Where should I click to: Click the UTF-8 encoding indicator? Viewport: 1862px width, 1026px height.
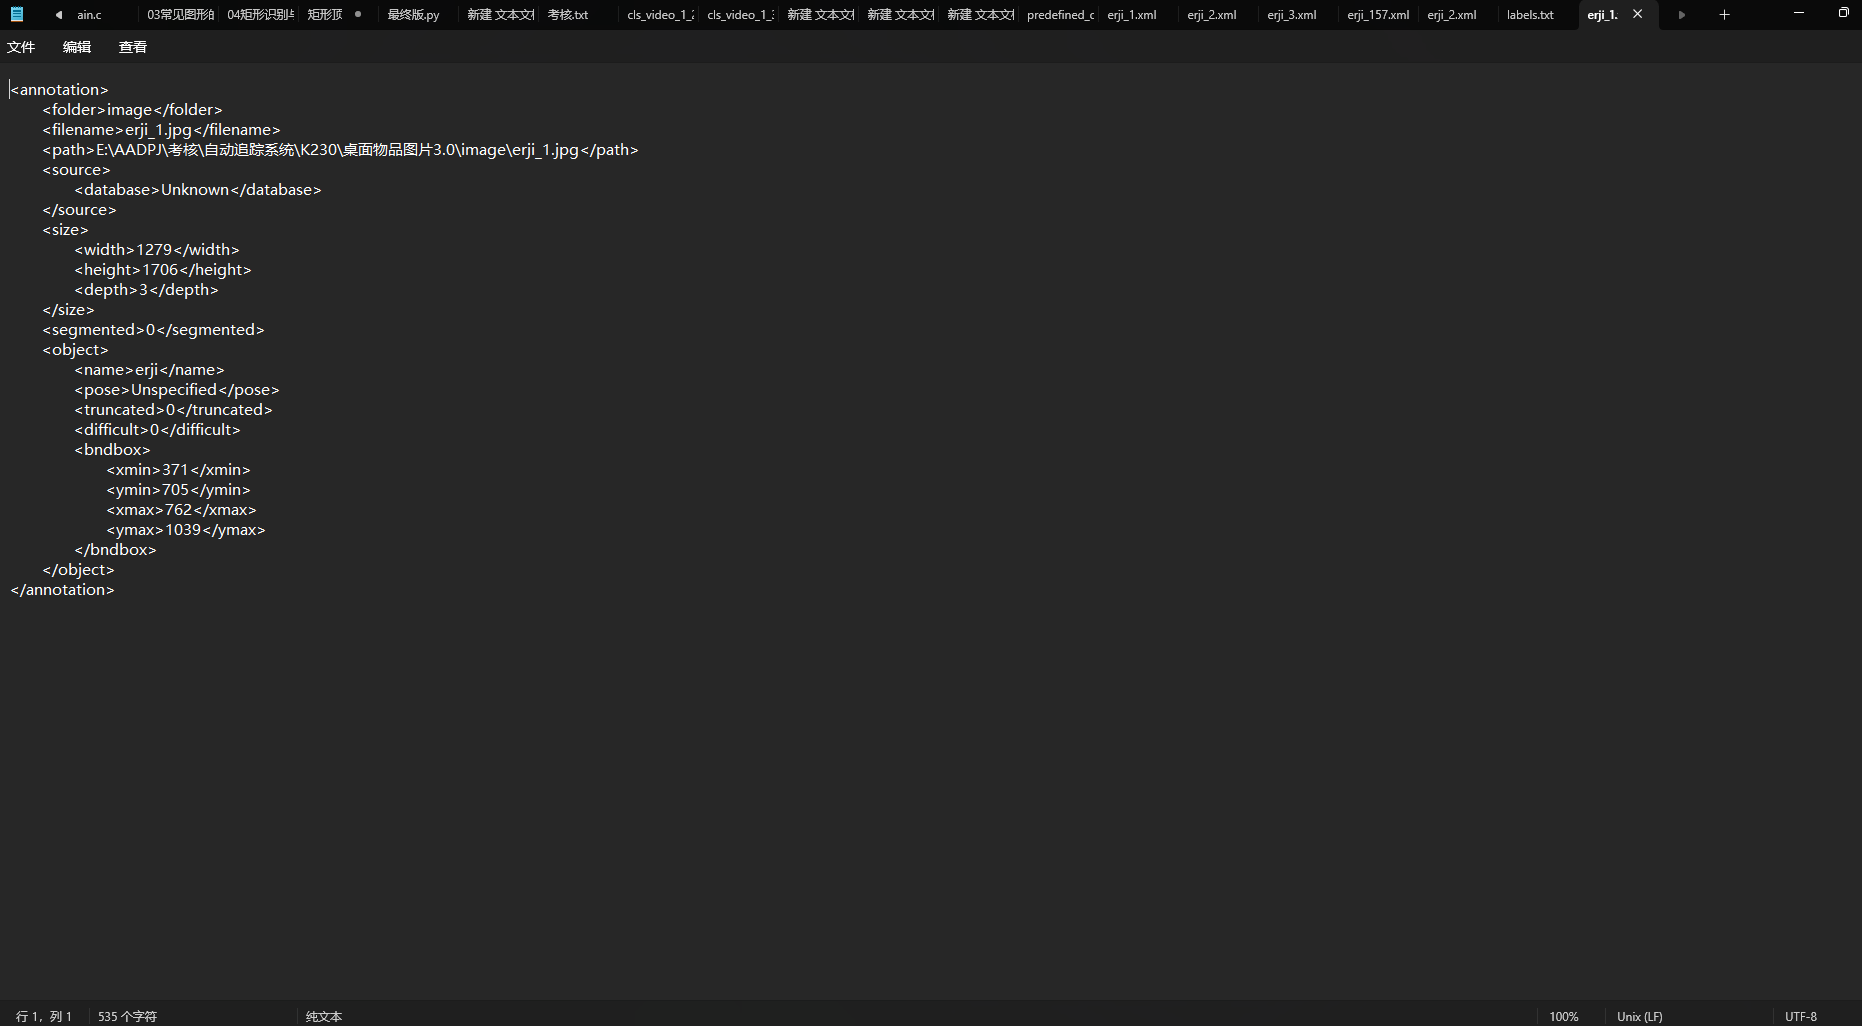pos(1800,1016)
